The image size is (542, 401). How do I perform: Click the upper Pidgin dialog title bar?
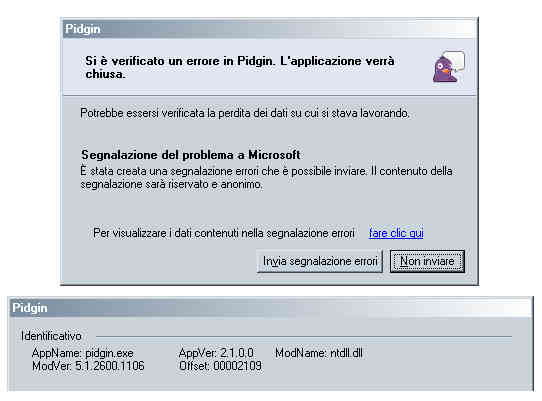(269, 29)
